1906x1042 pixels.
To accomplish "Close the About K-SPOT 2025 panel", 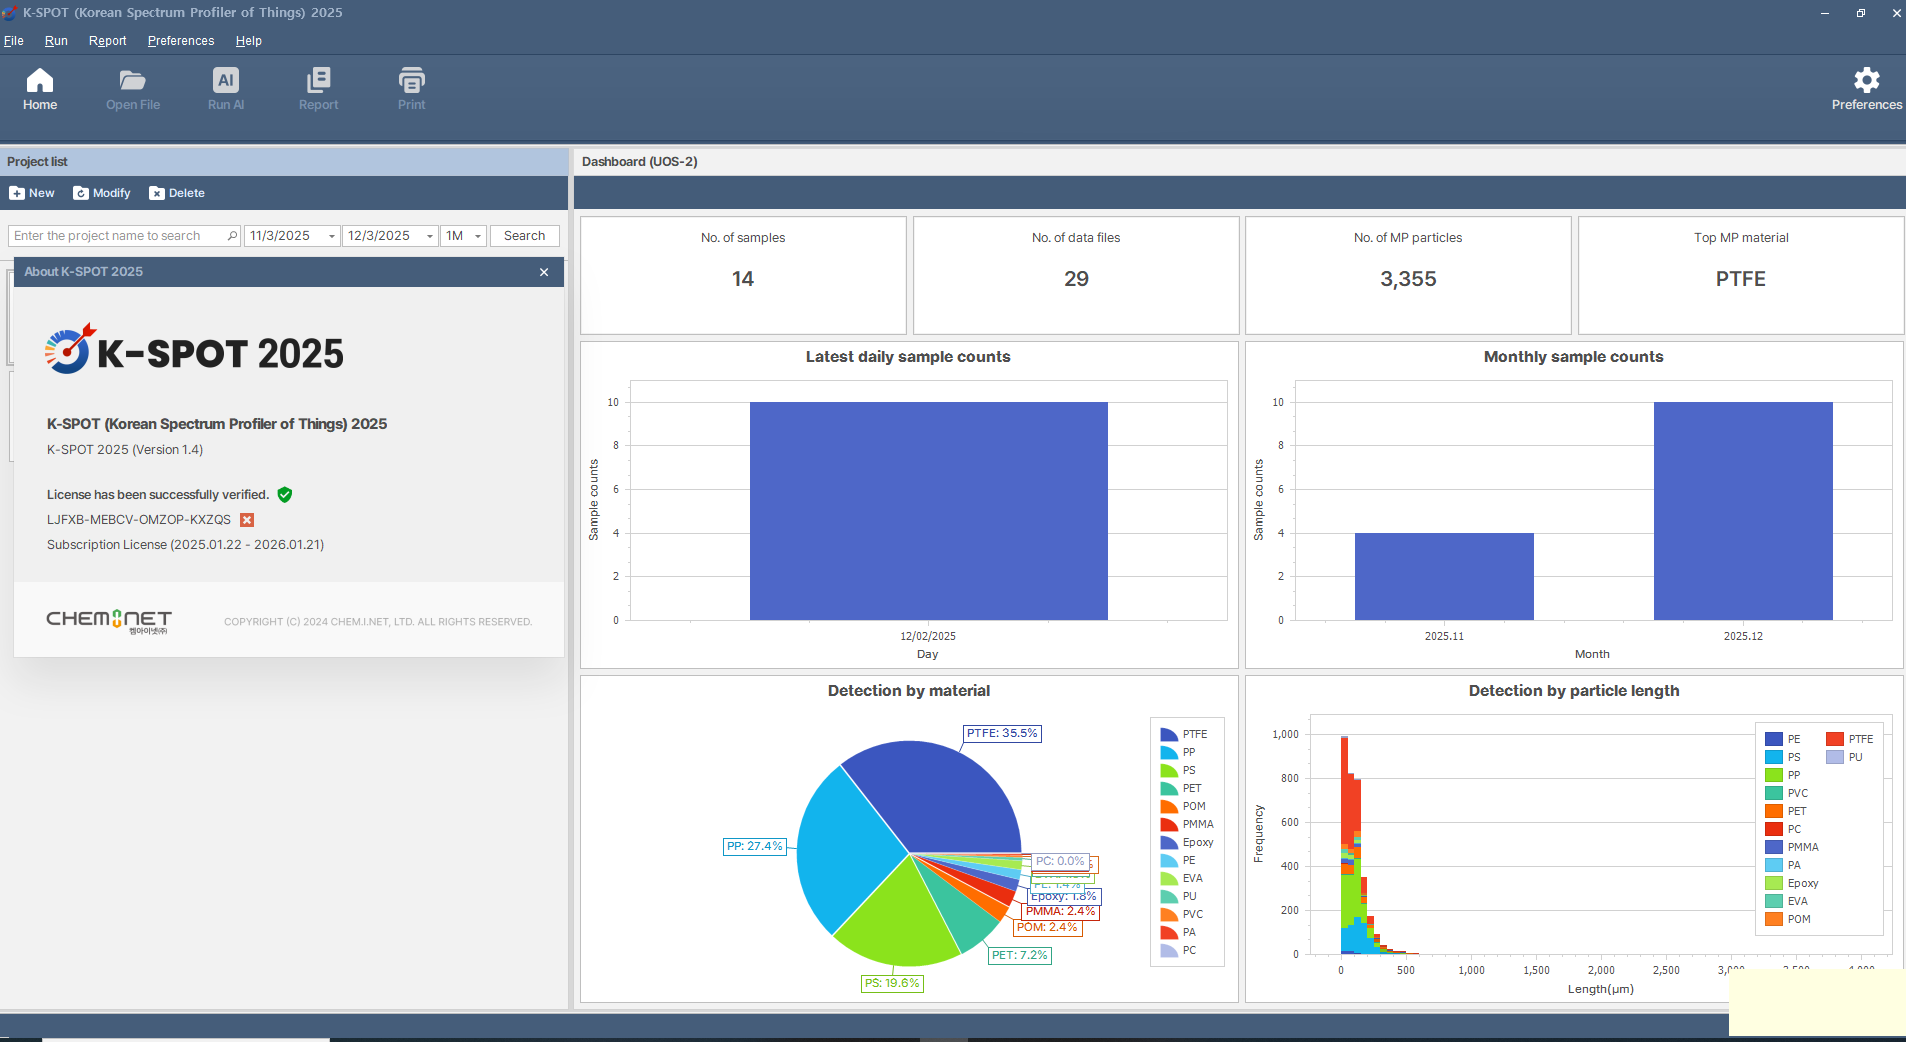I will pyautogui.click(x=544, y=272).
